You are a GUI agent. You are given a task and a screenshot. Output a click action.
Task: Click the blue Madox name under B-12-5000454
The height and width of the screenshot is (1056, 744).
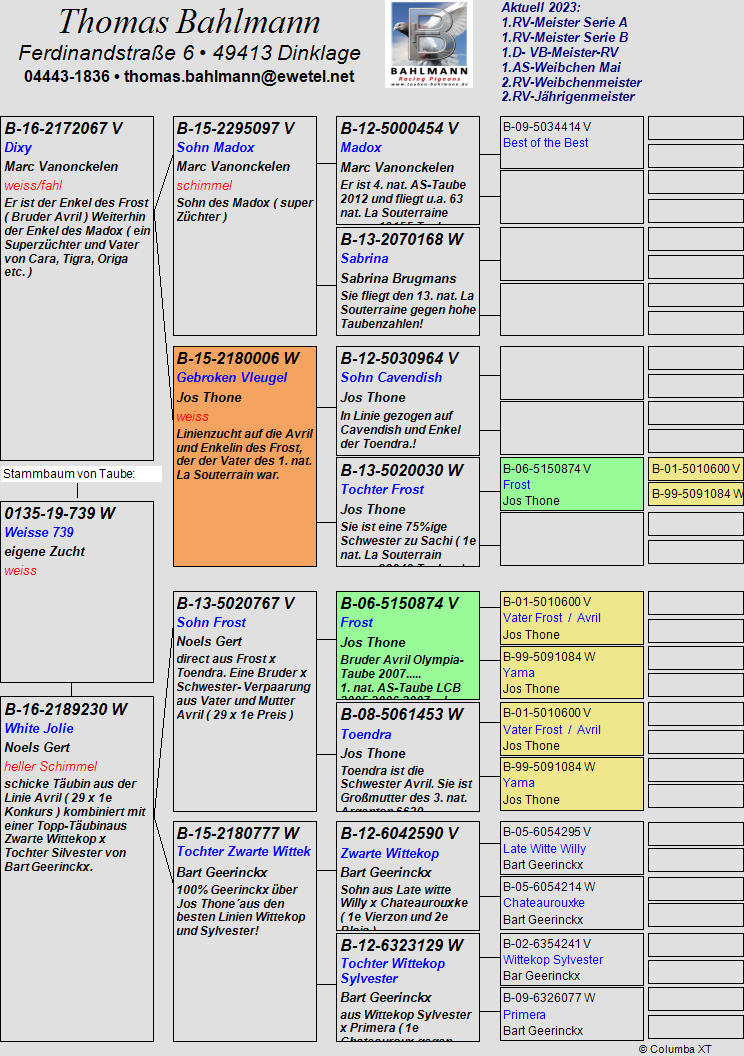(360, 148)
